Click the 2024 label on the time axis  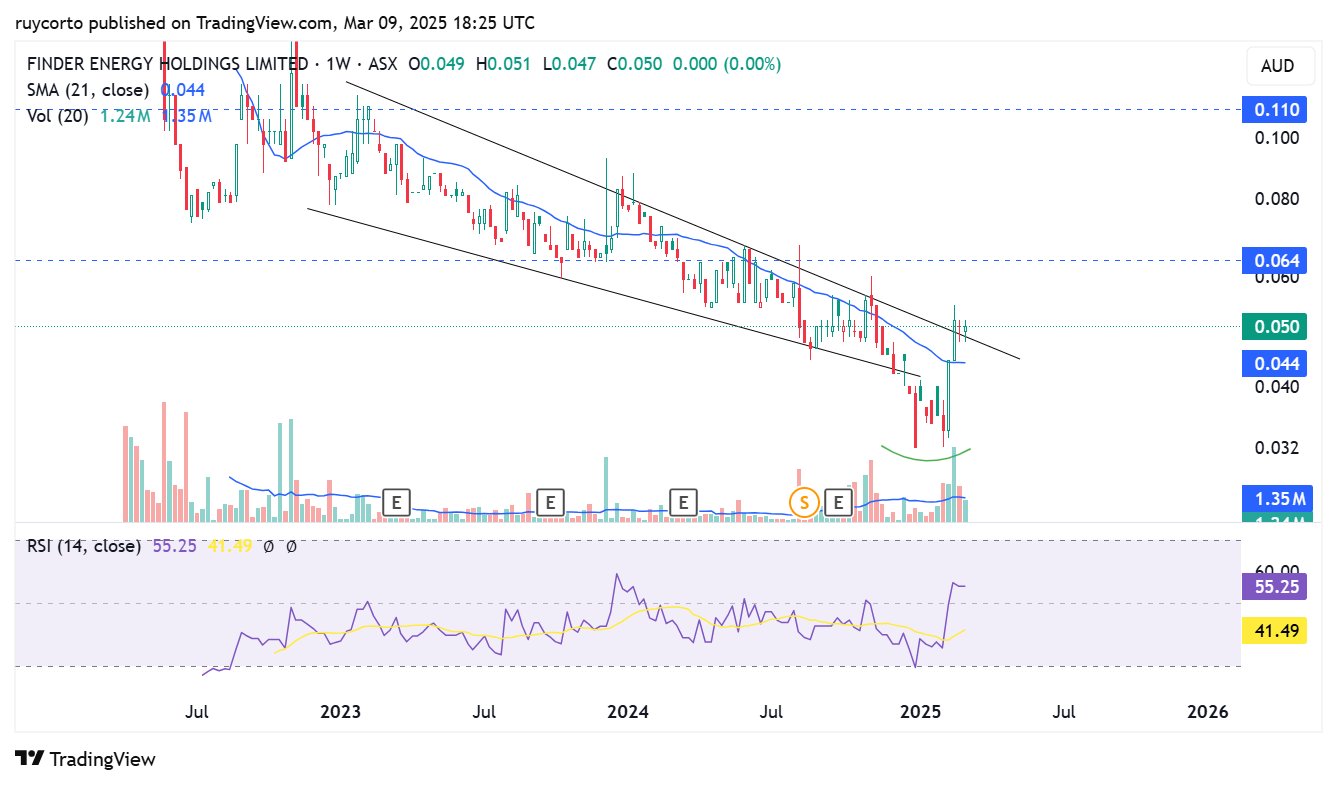pos(629,712)
